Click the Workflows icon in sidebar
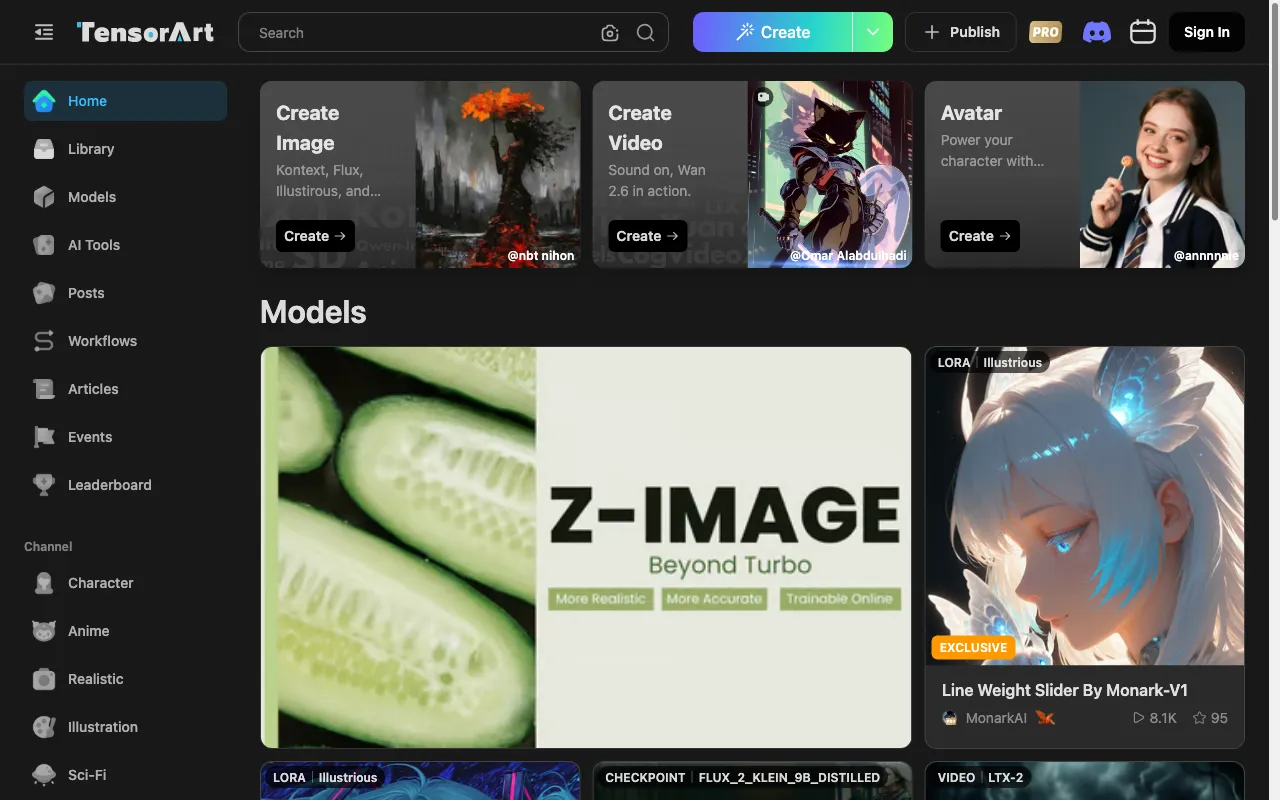1280x800 pixels. coord(44,341)
